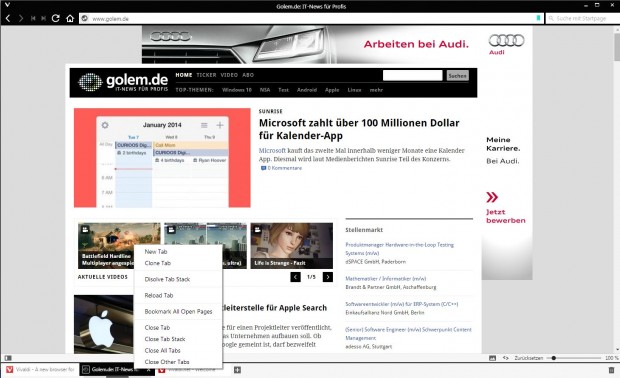The height and width of the screenshot is (378, 620).
Task: Select Disolve Tab Stack menu entry
Action: pos(167,279)
